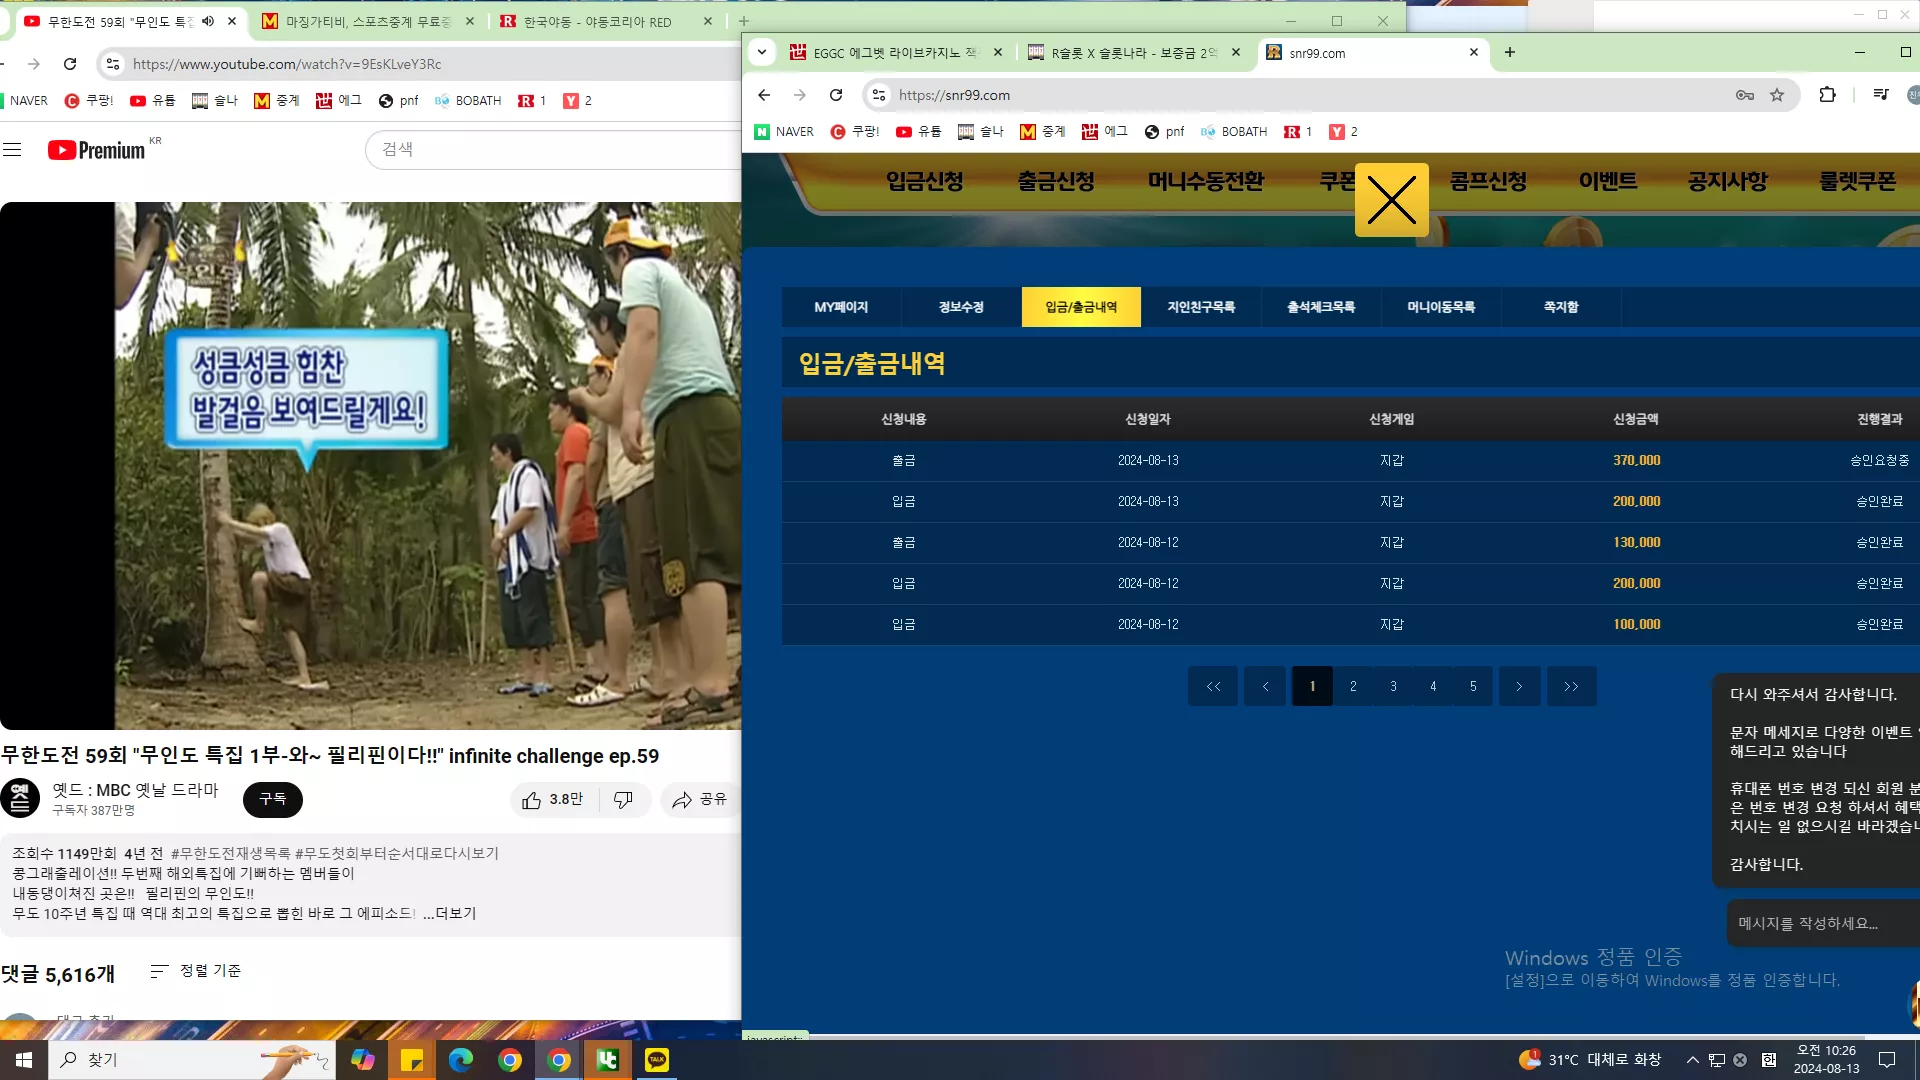Image resolution: width=1920 pixels, height=1080 pixels.
Task: Switch to the MY페이지 tab
Action: pos(841,307)
